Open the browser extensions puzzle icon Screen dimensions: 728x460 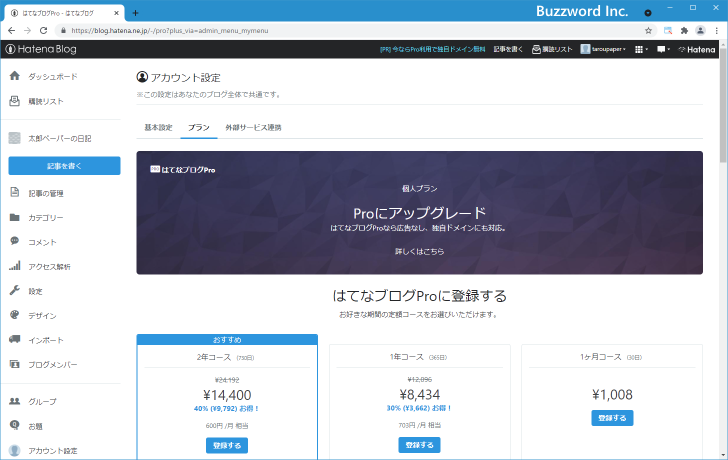[684, 31]
